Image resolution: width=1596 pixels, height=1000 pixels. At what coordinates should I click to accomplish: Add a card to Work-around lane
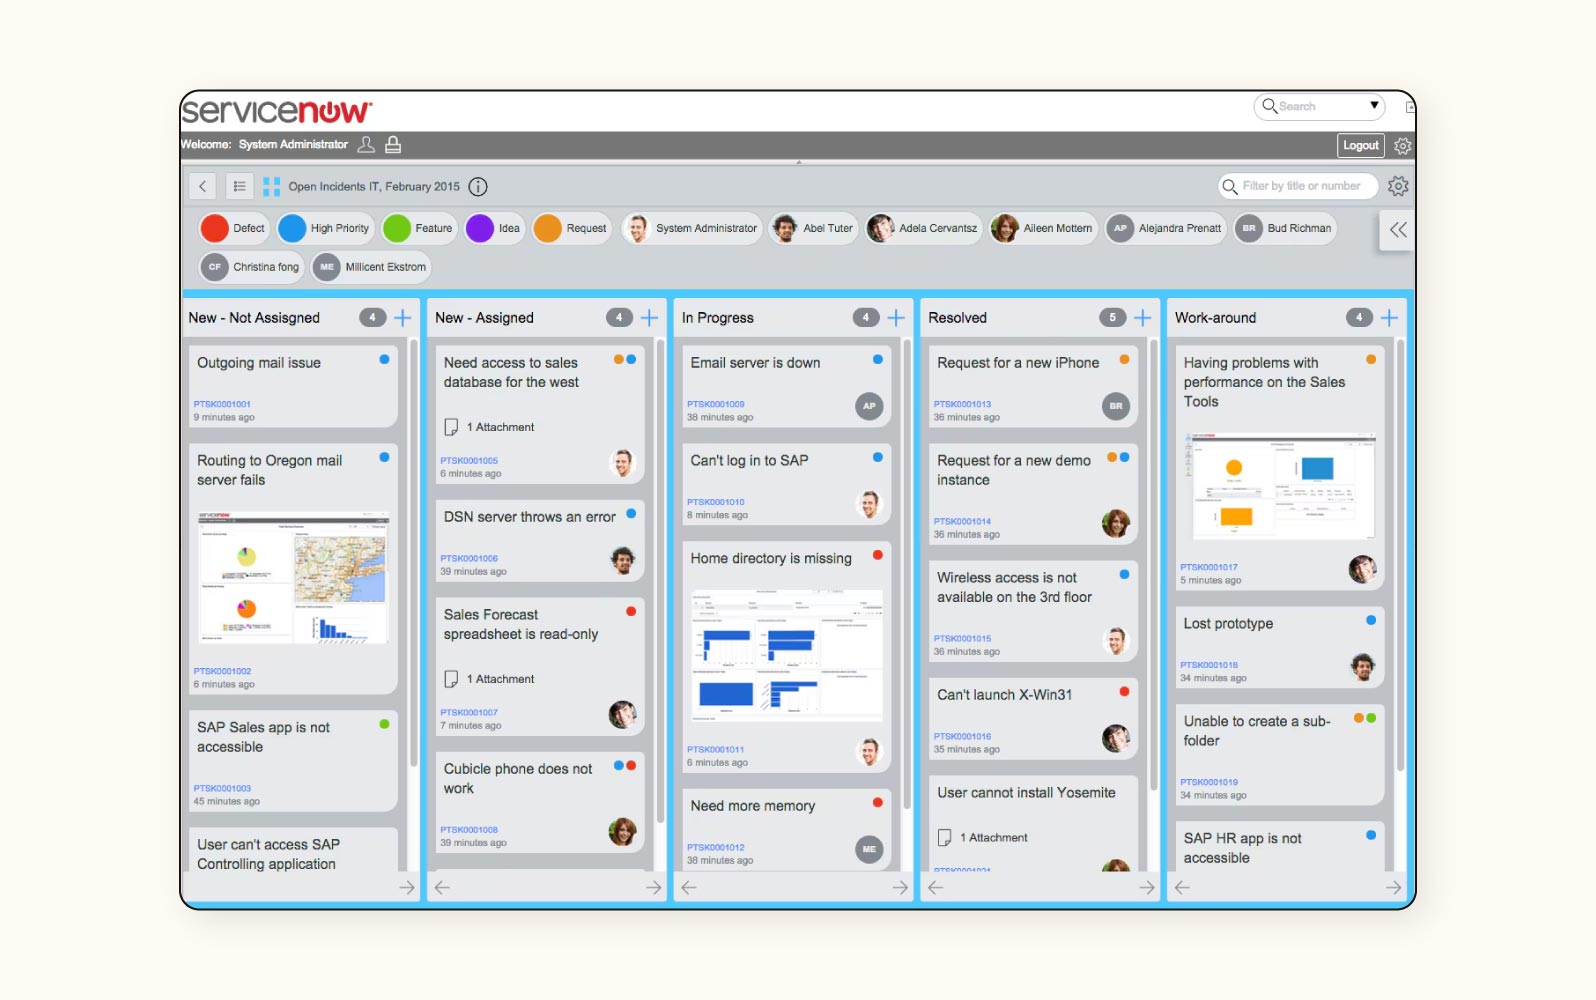[x=1389, y=318]
